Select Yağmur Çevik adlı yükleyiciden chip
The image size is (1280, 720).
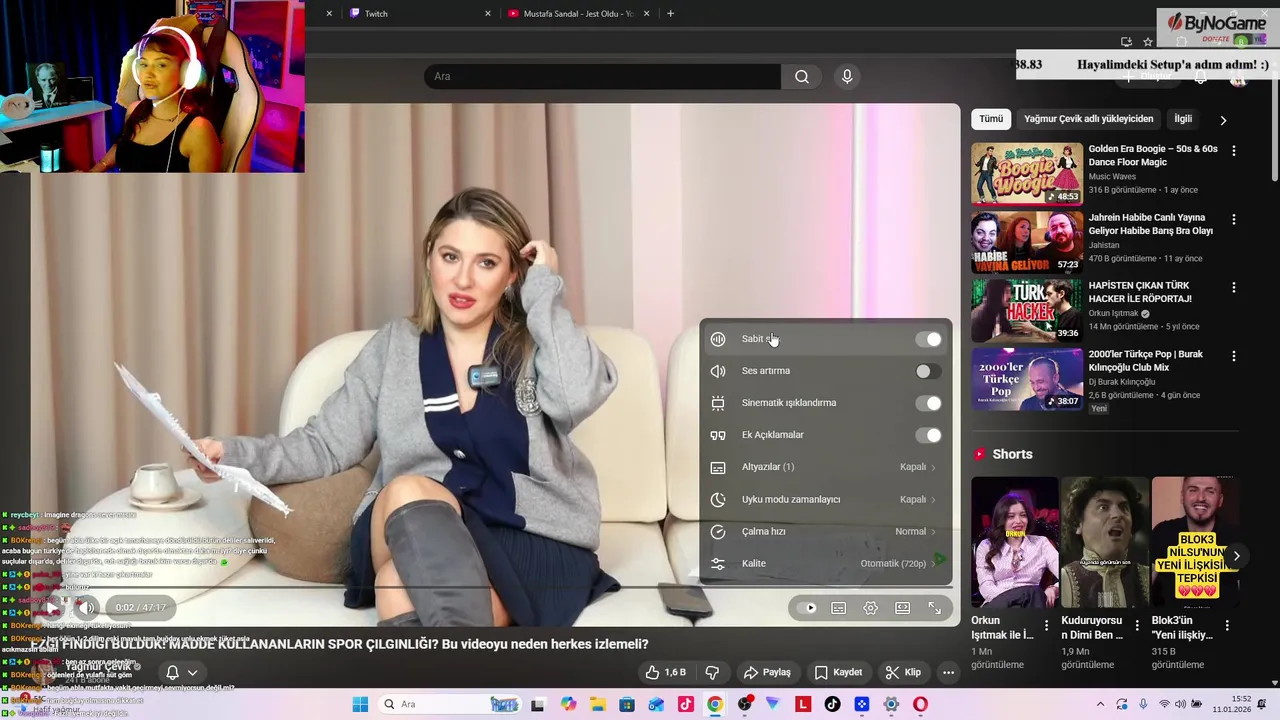click(1089, 119)
